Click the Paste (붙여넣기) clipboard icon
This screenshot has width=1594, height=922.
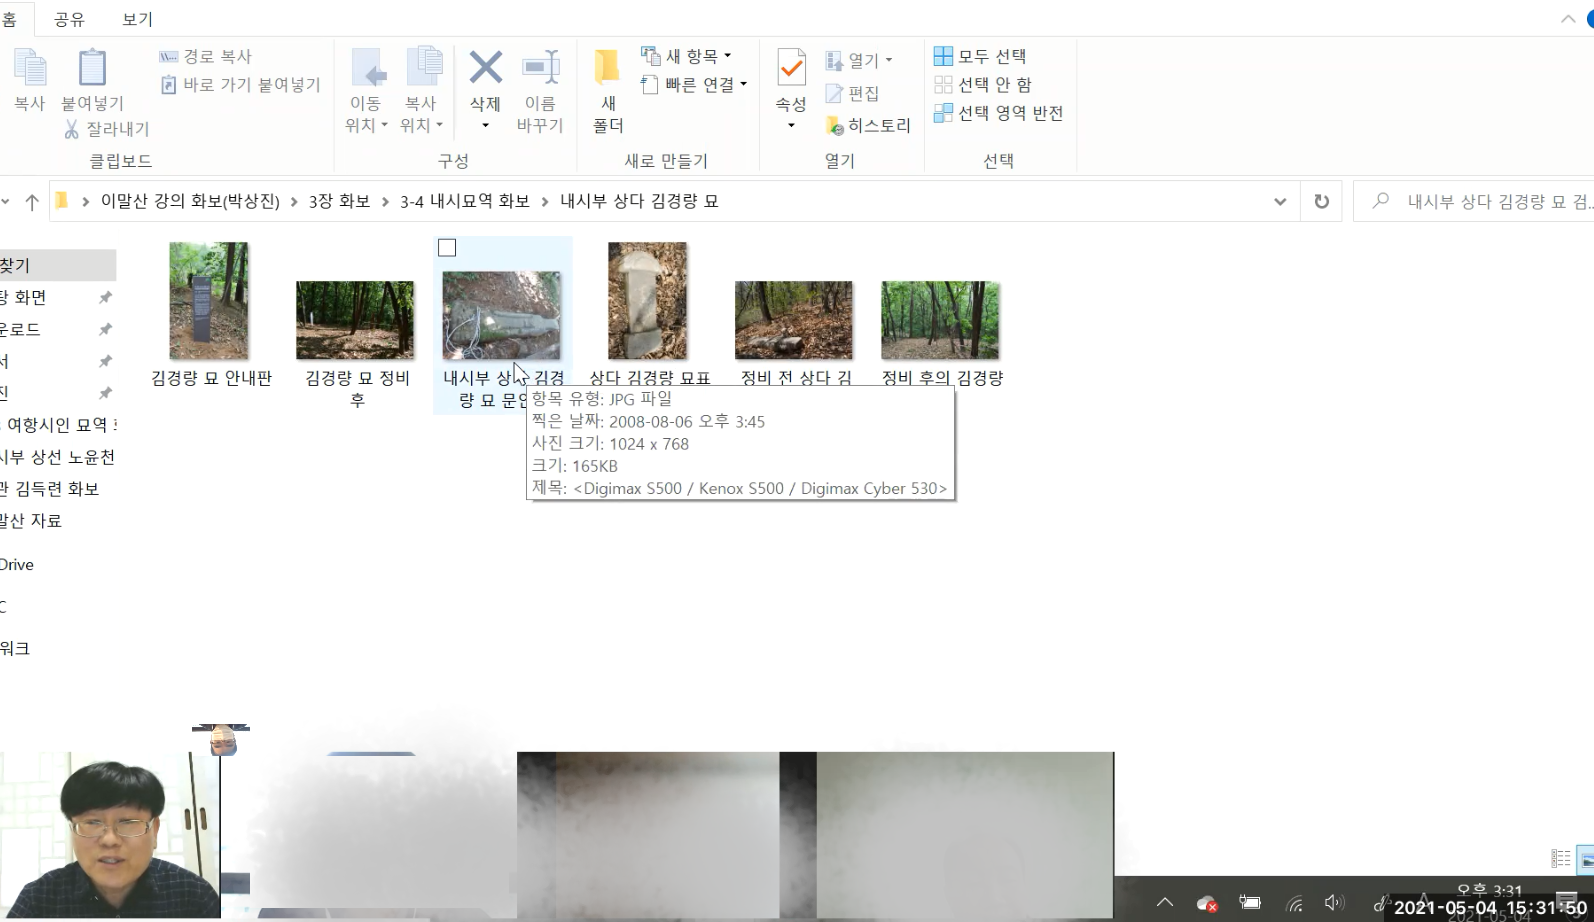click(x=92, y=68)
